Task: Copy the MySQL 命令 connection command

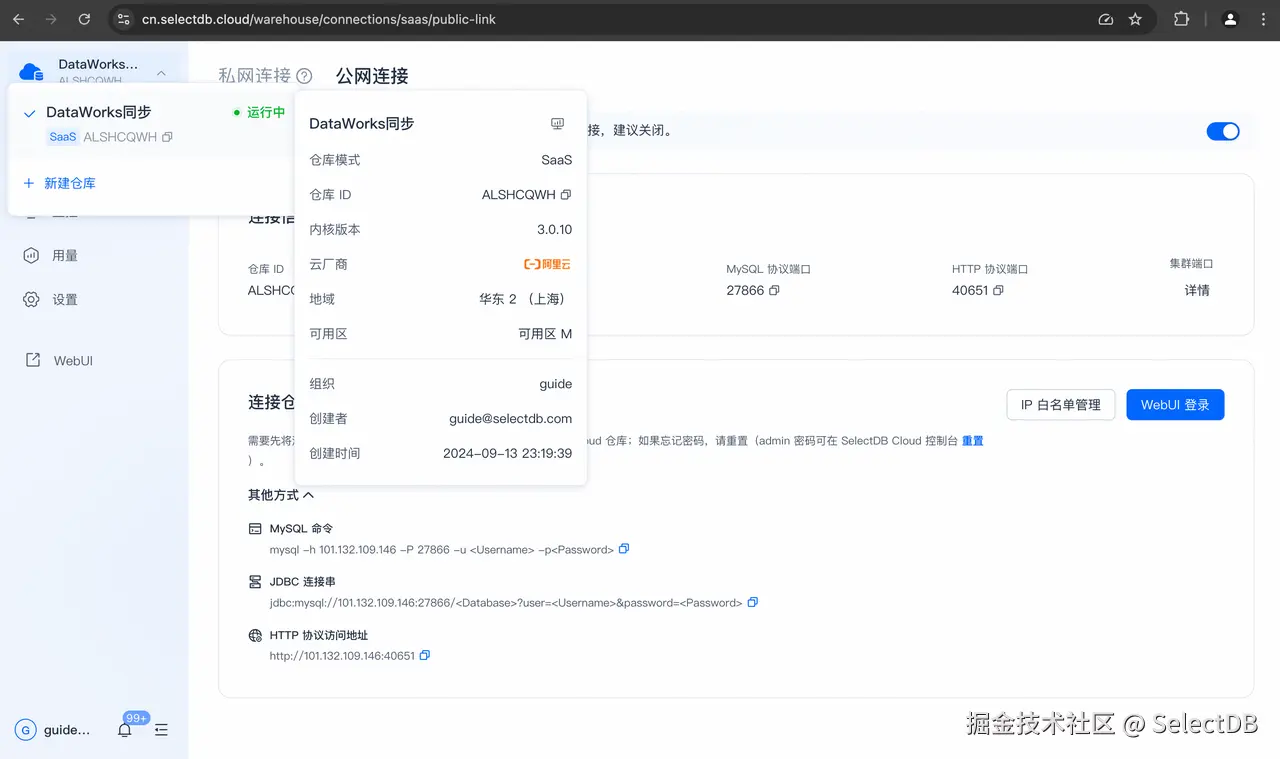Action: [x=624, y=549]
